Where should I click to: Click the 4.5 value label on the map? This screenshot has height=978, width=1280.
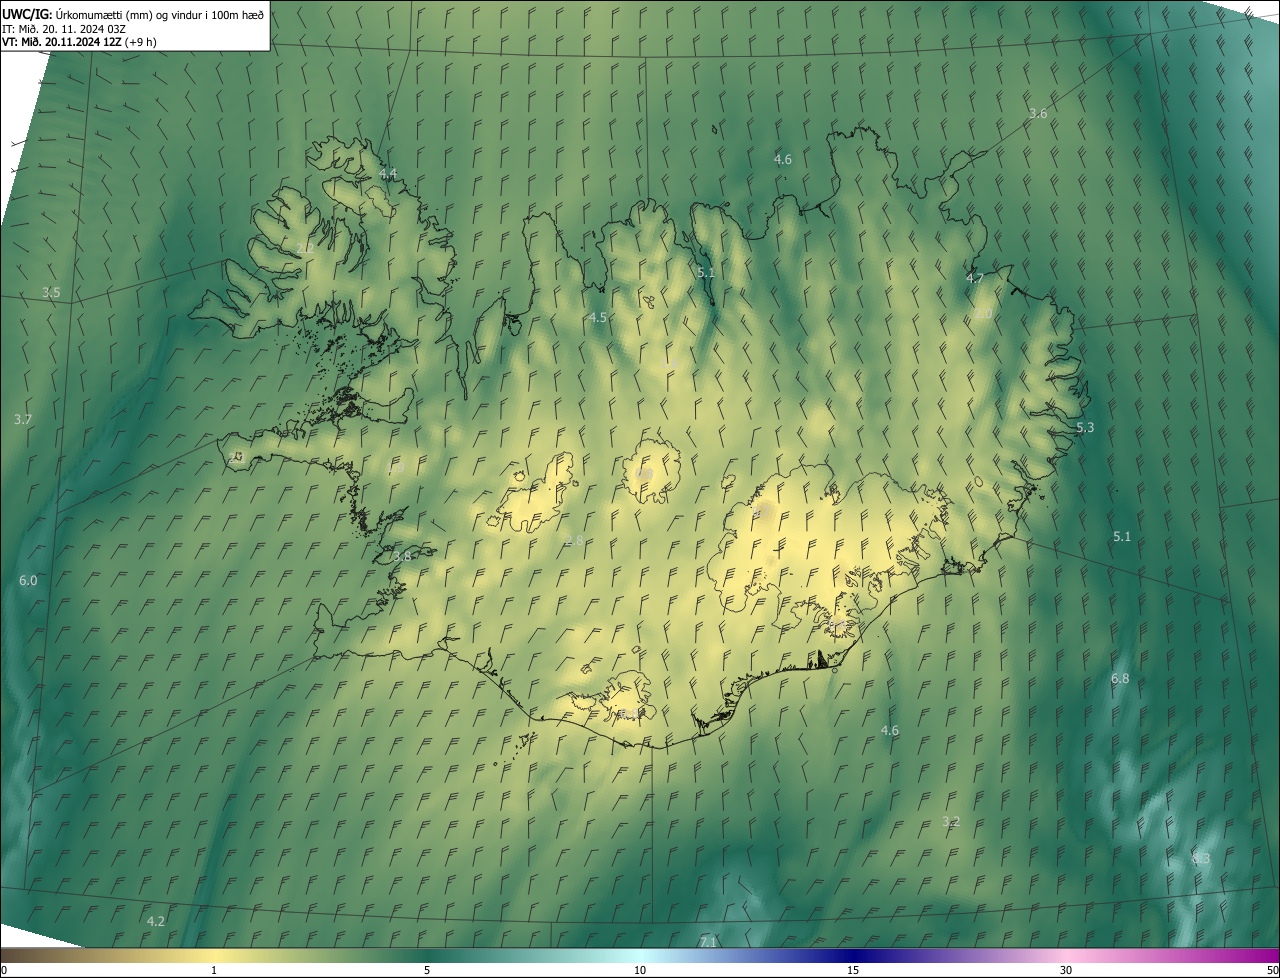[x=598, y=317]
